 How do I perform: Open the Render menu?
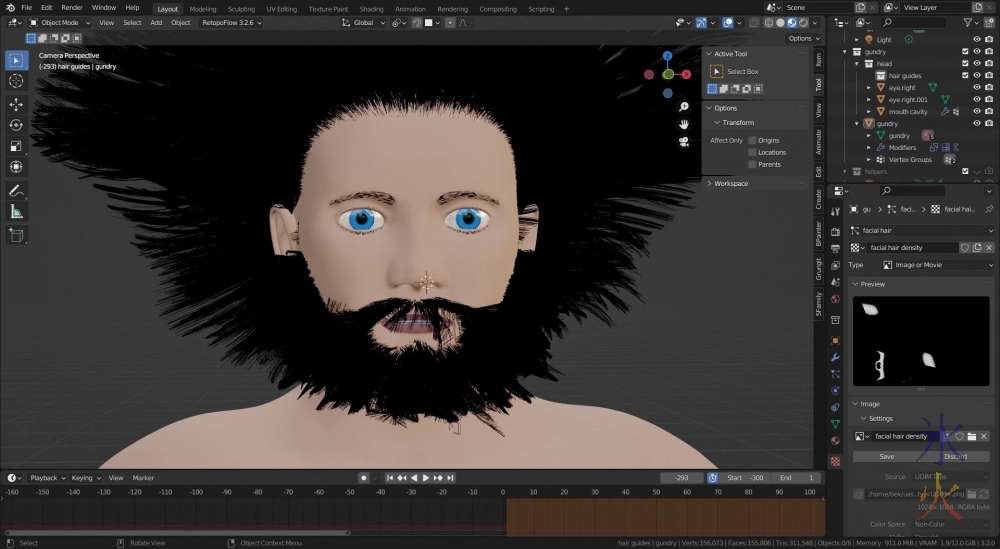(x=72, y=8)
